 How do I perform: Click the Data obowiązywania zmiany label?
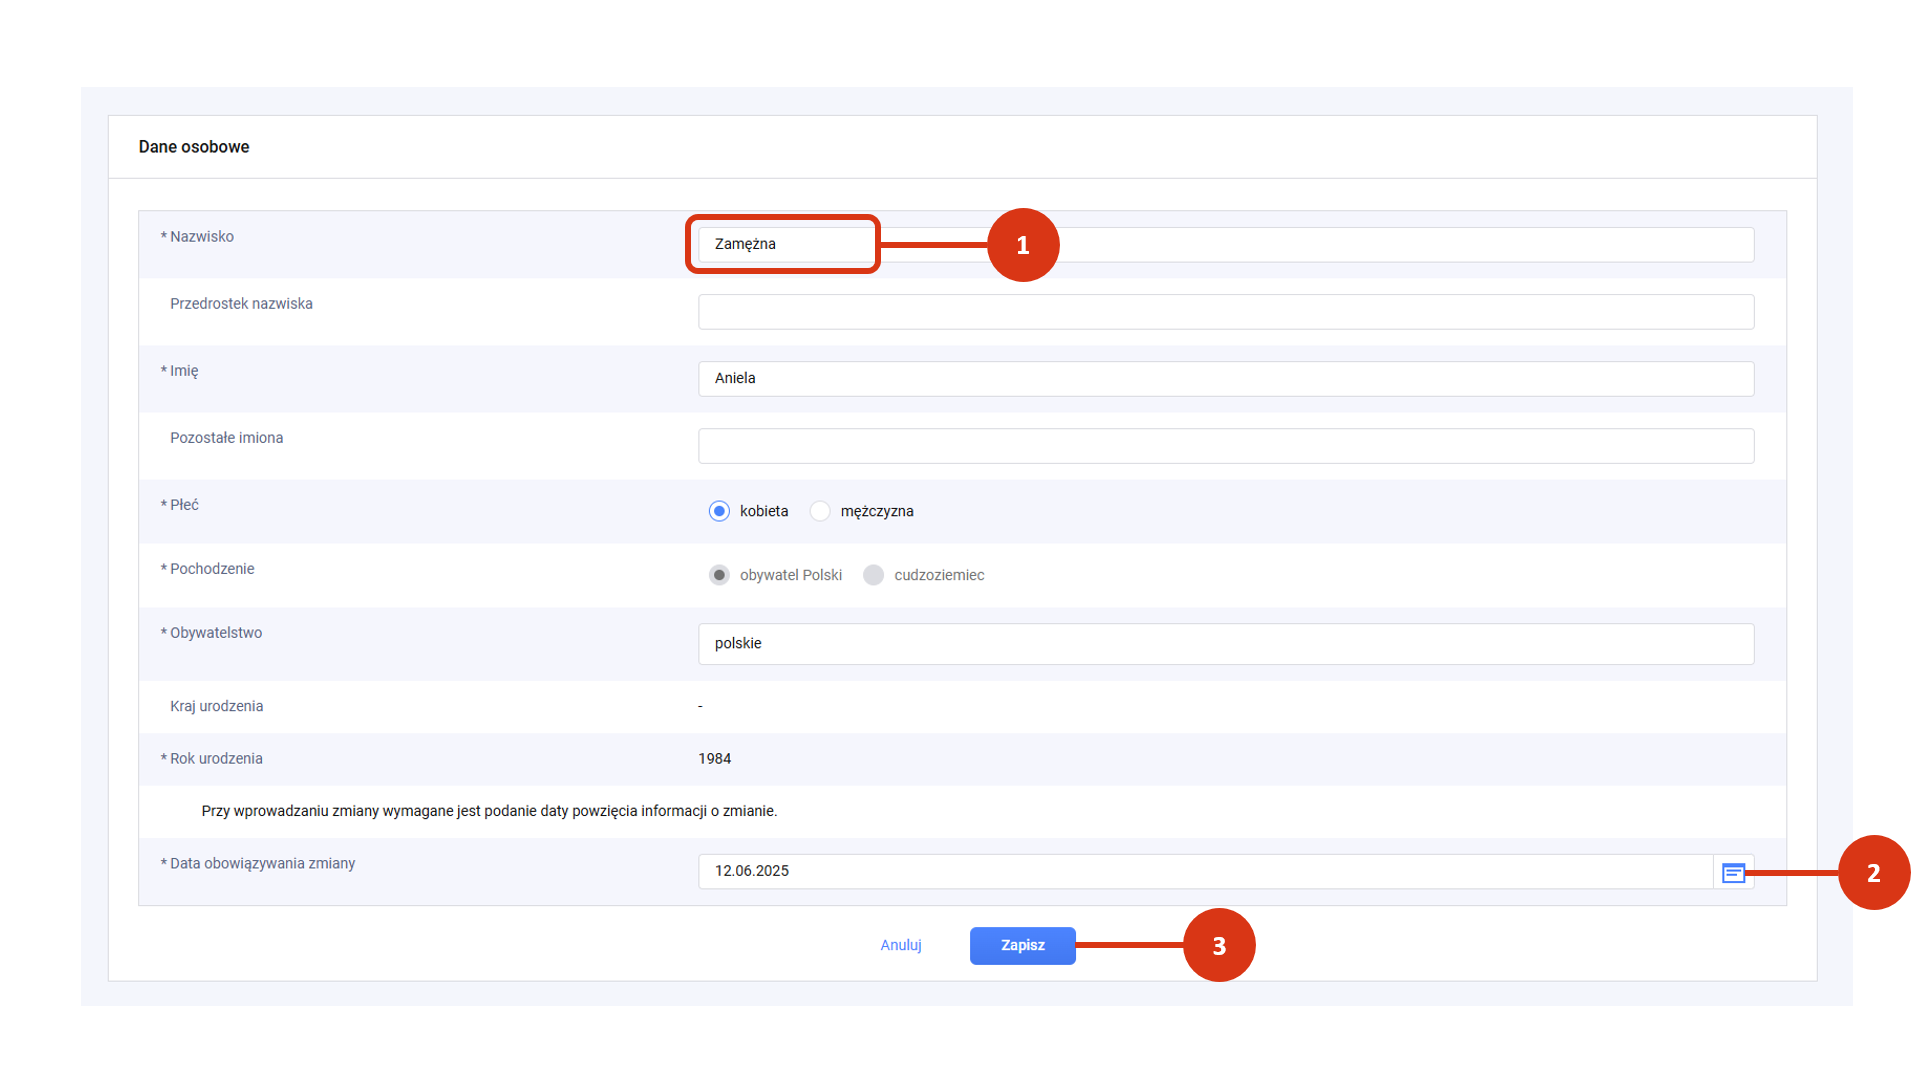point(262,864)
